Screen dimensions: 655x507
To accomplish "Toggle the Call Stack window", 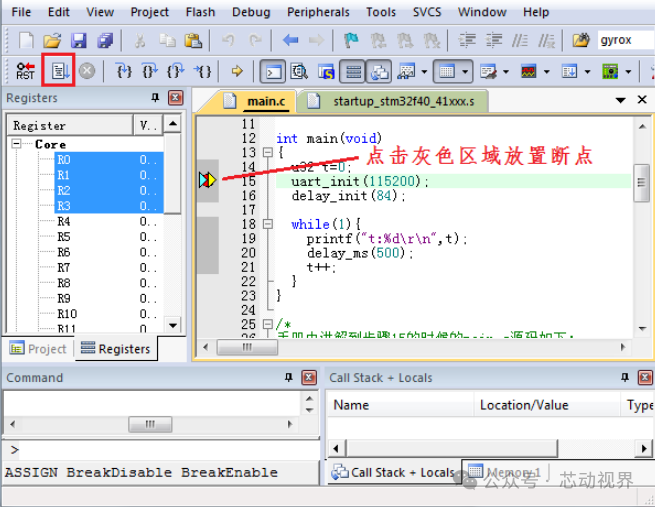I will click(x=379, y=72).
